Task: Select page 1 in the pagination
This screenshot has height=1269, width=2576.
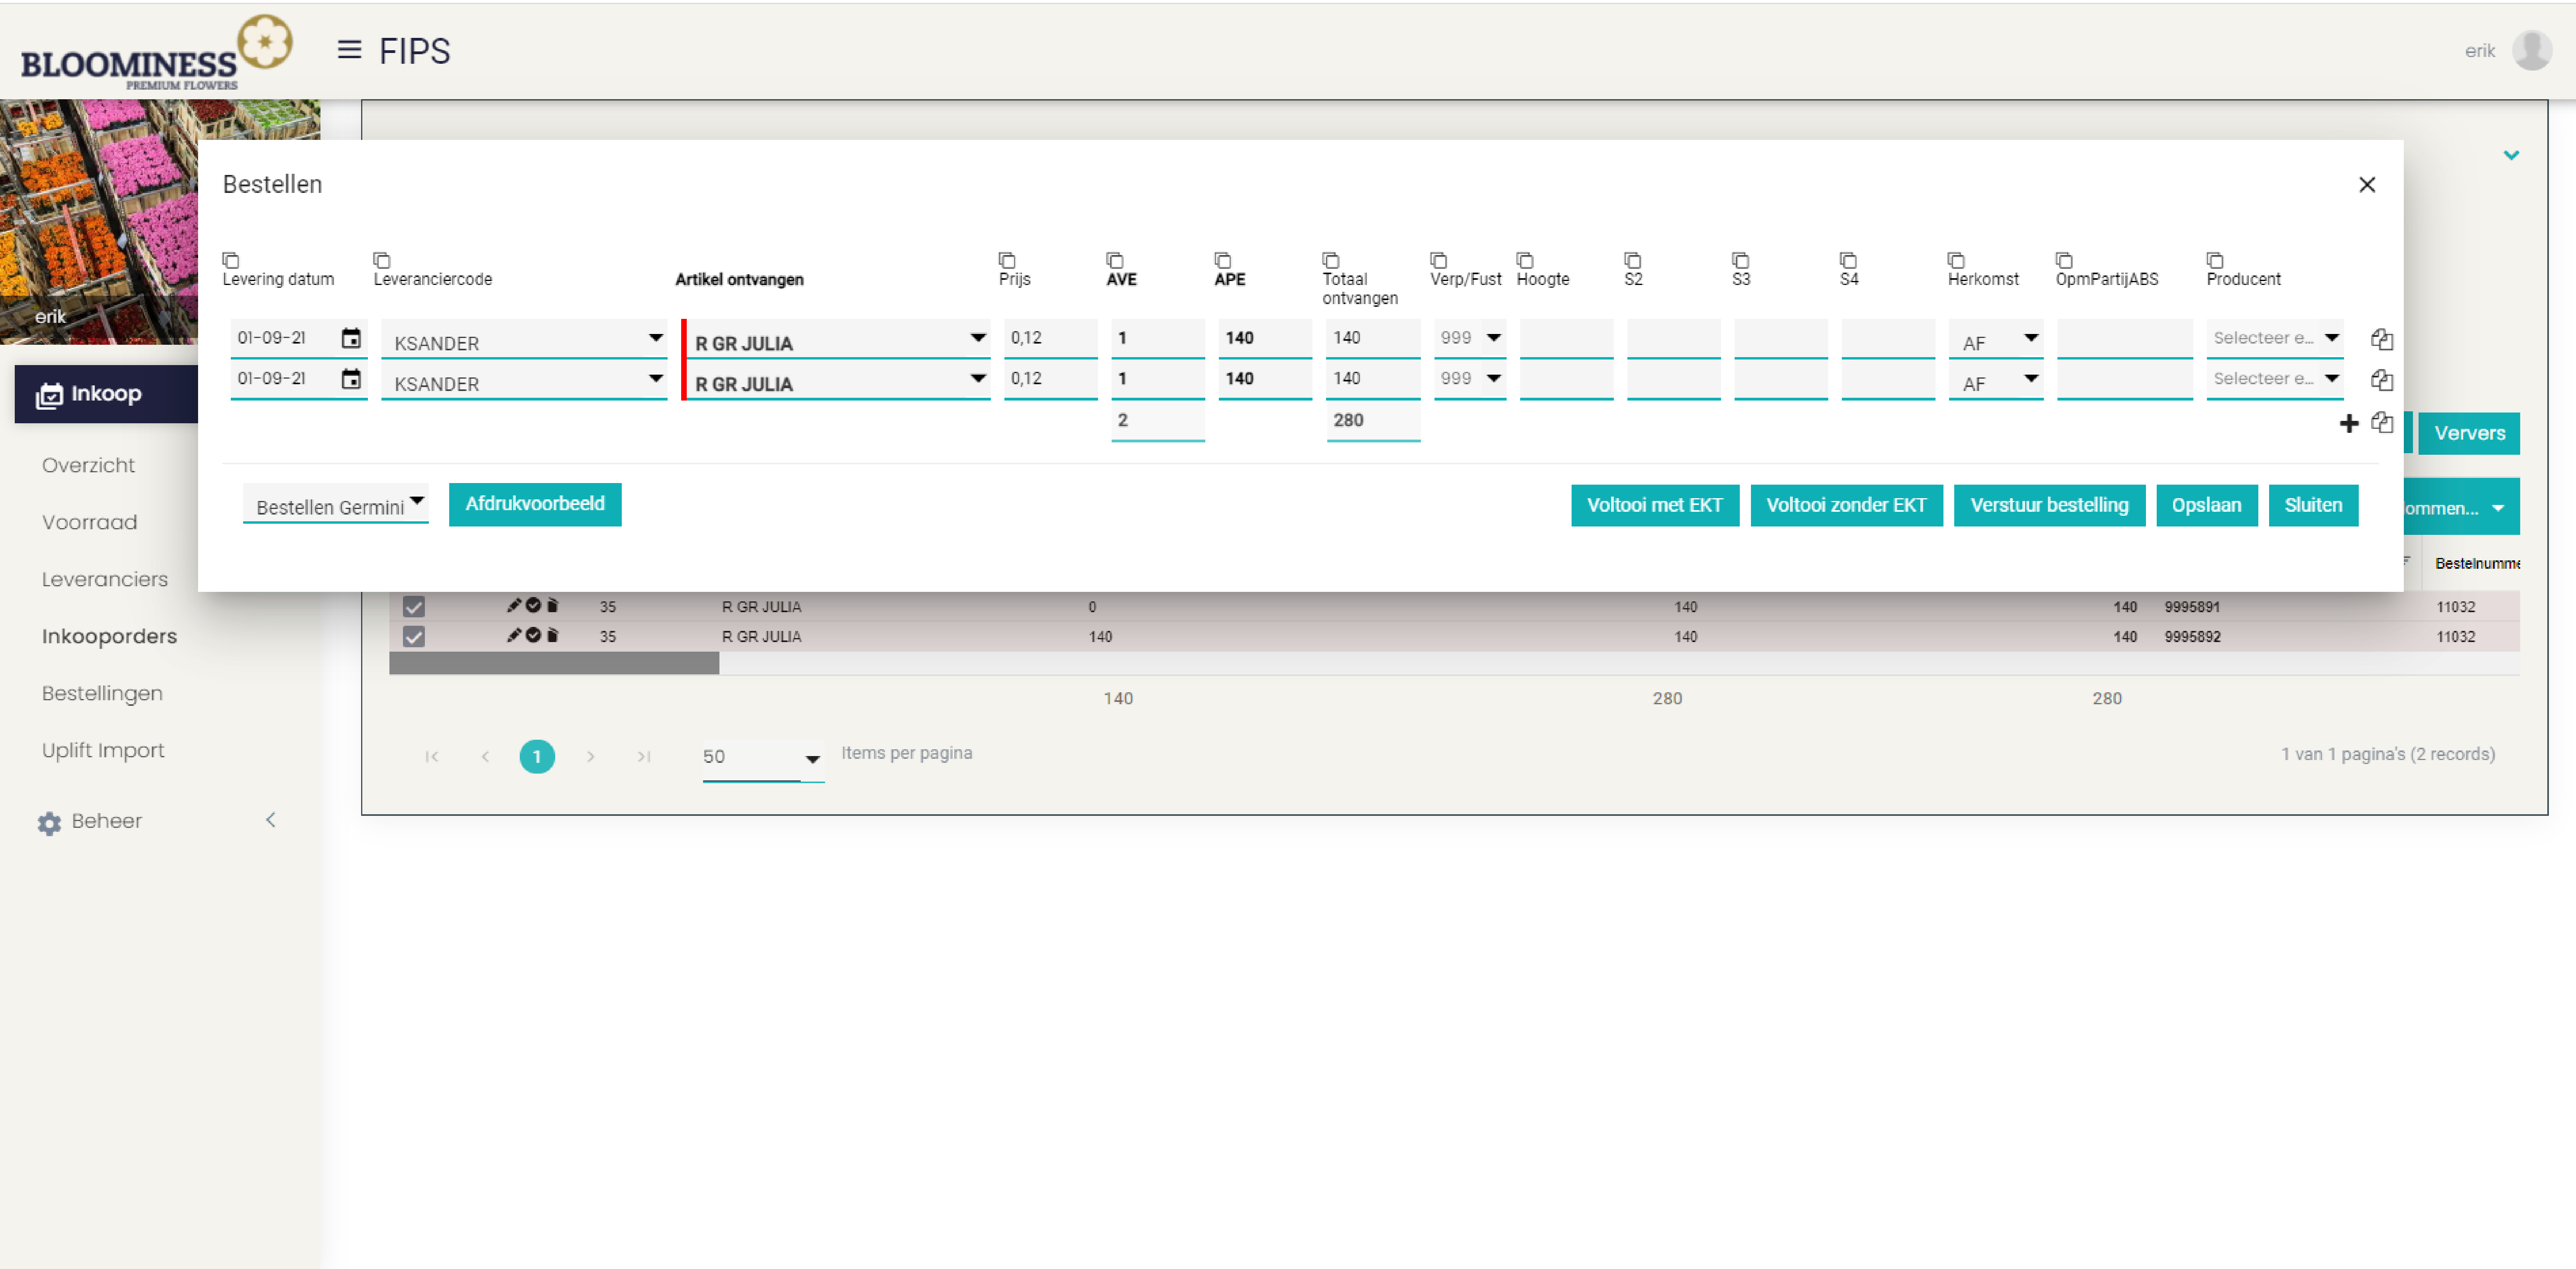Action: click(537, 757)
